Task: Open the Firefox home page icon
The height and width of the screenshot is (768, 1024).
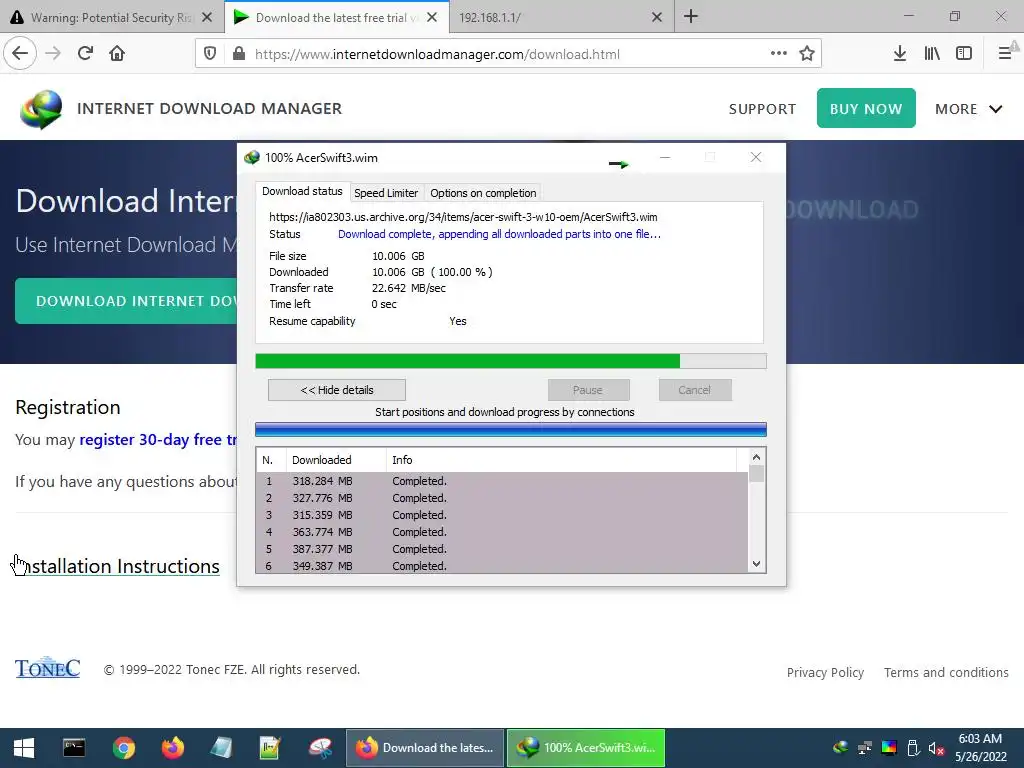Action: click(x=117, y=54)
